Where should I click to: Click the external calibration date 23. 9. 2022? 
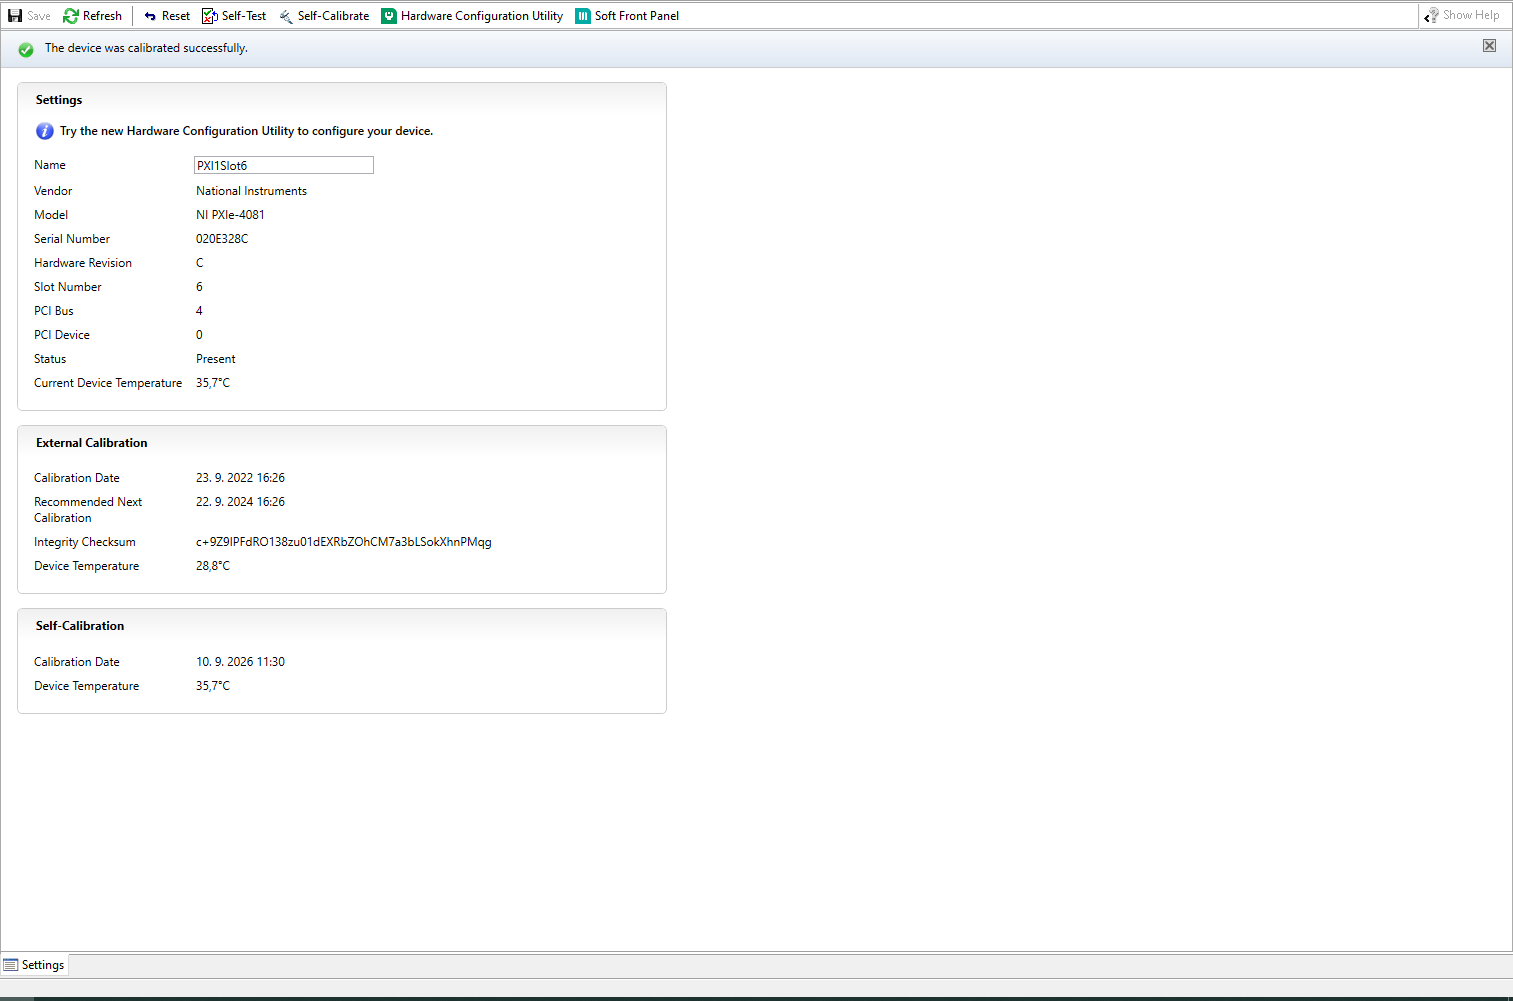tap(240, 478)
